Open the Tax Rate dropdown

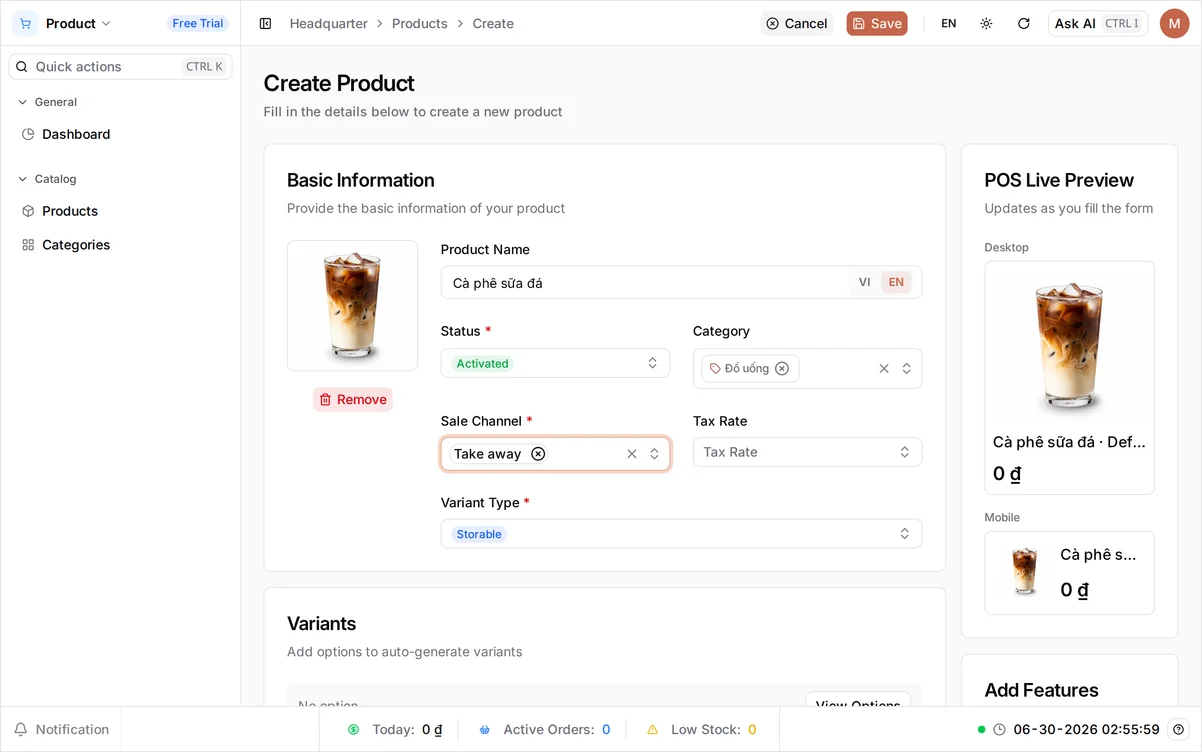point(807,452)
